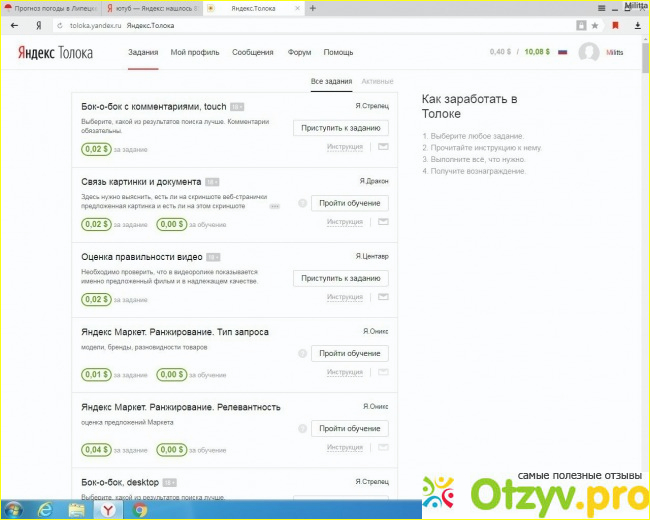Open Google Chrome from the taskbar
Image resolution: width=650 pixels, height=520 pixels.
pyautogui.click(x=140, y=509)
